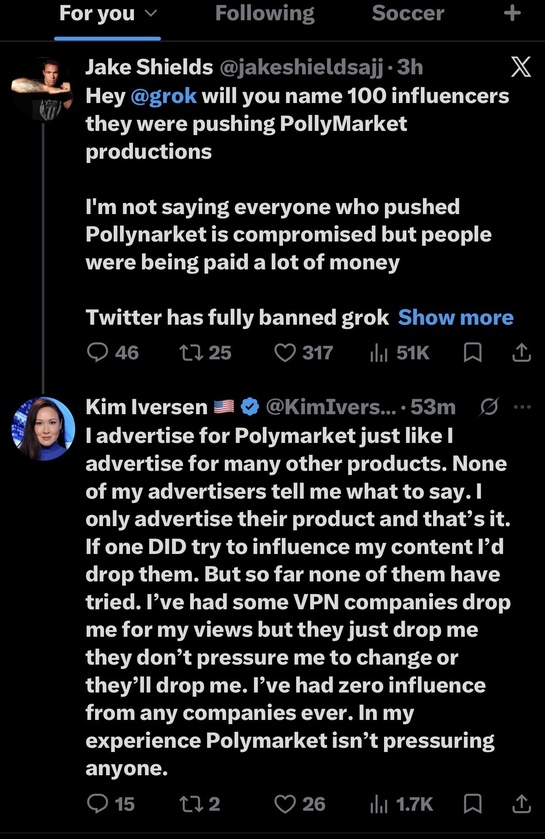Screen dimensions: 545x839
Task: Open the @grok mention link
Action: pos(163,96)
